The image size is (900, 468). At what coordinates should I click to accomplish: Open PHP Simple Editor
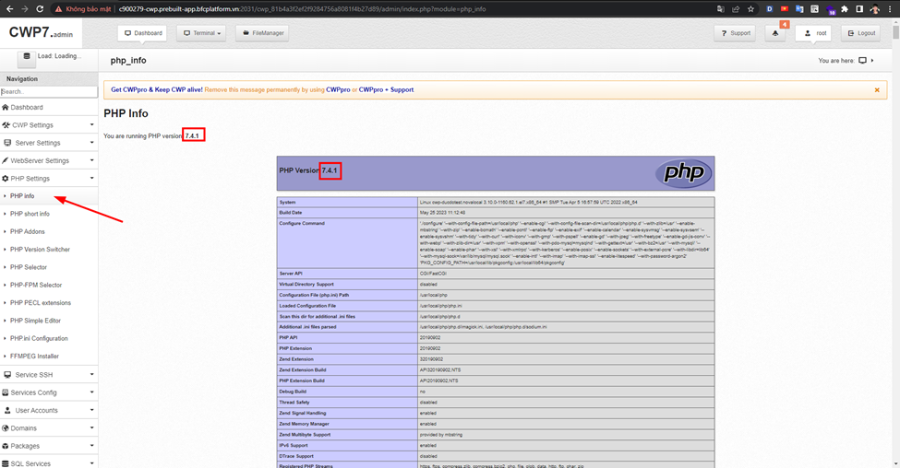[35, 321]
